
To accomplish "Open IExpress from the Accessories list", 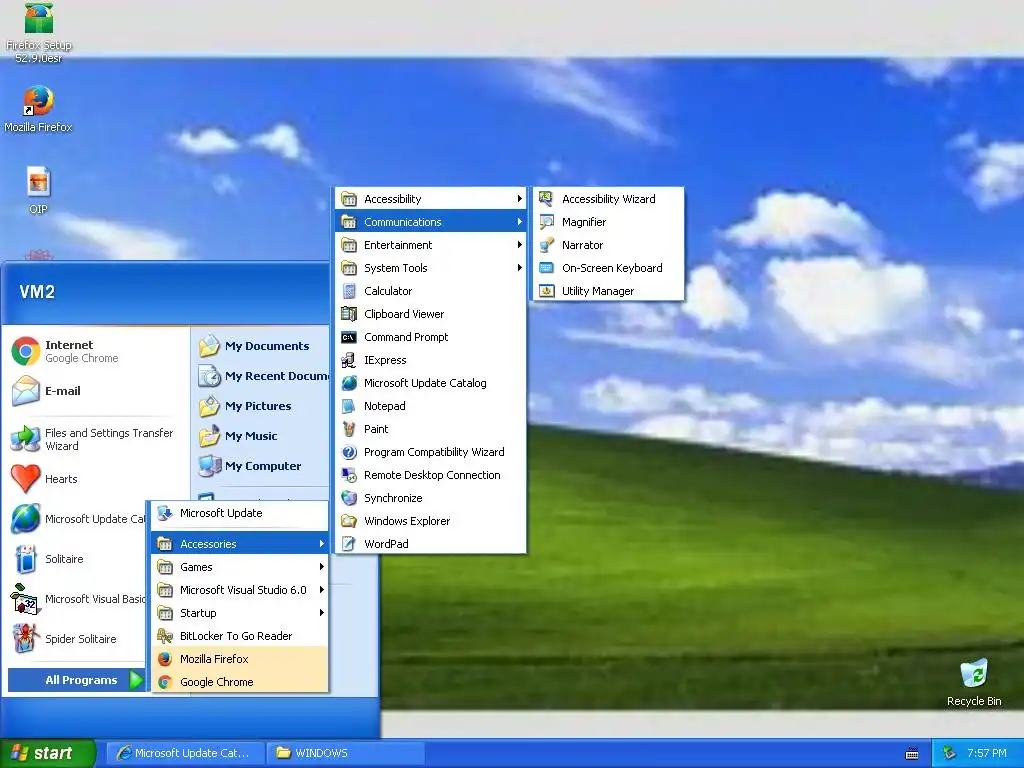I will 430,360.
